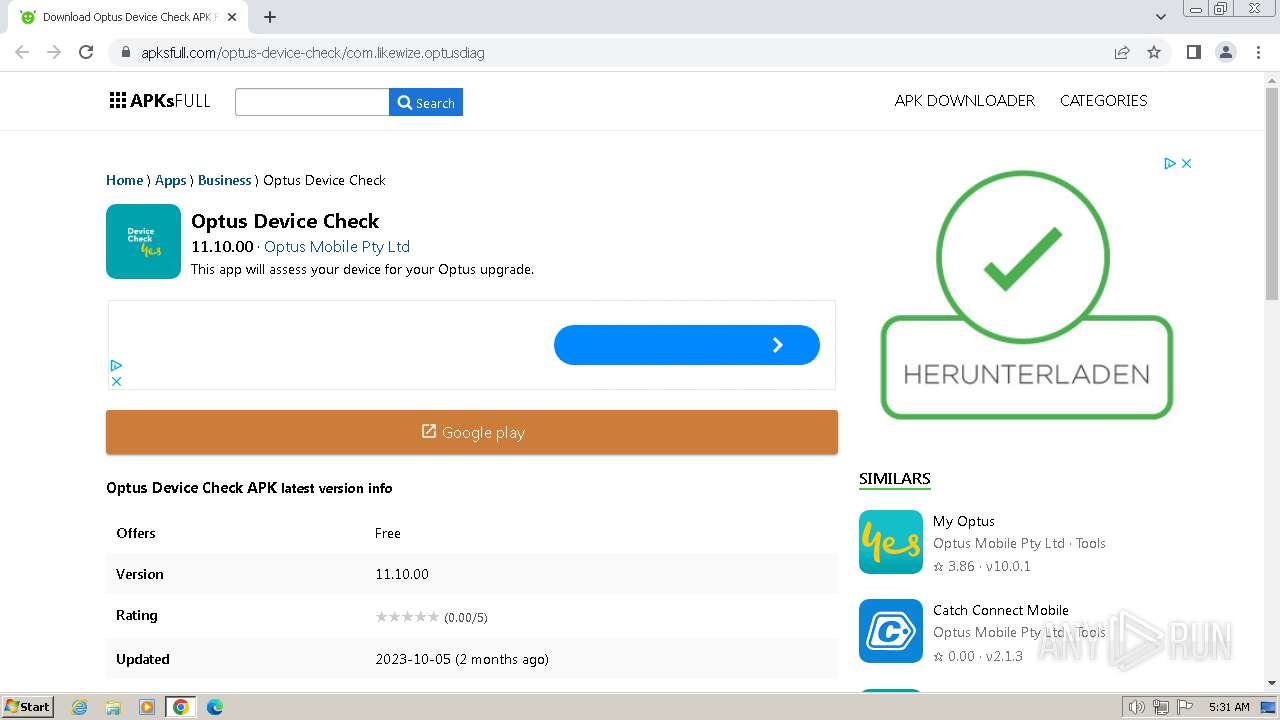Open Internet Explorer in taskbar

click(x=80, y=706)
